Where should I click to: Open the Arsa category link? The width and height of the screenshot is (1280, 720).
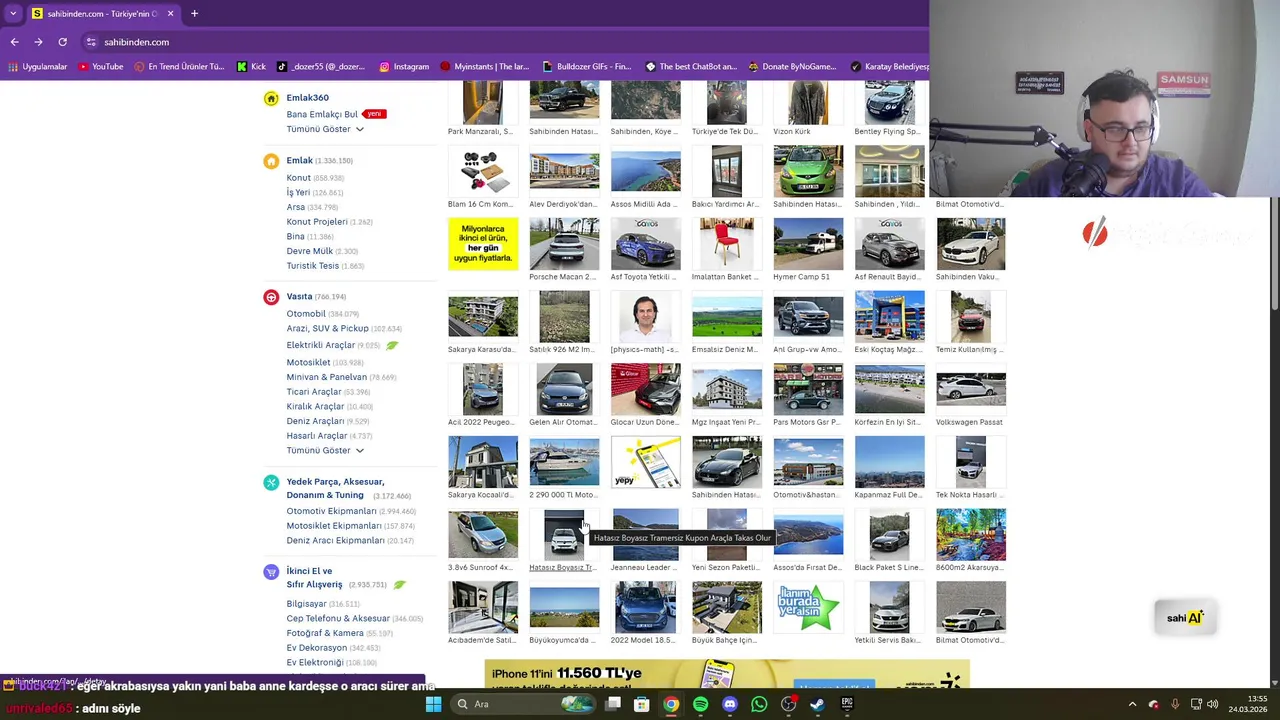tap(295, 207)
